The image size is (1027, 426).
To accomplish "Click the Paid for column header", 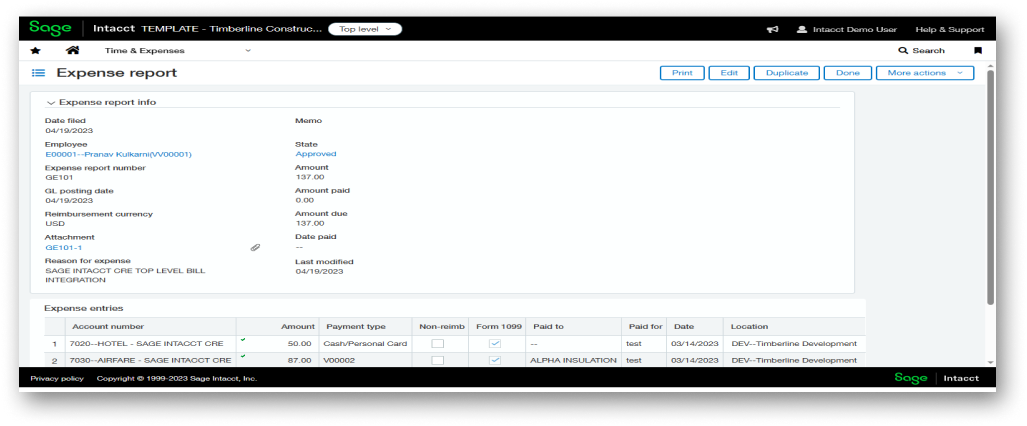I will click(x=644, y=326).
